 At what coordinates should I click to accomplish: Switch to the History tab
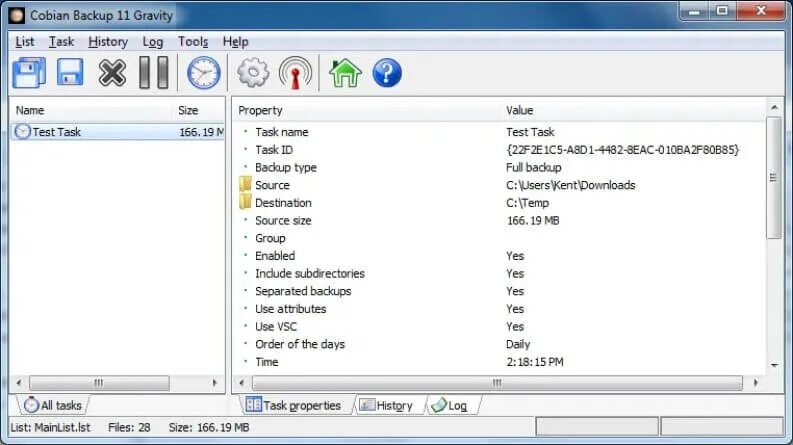tap(386, 405)
